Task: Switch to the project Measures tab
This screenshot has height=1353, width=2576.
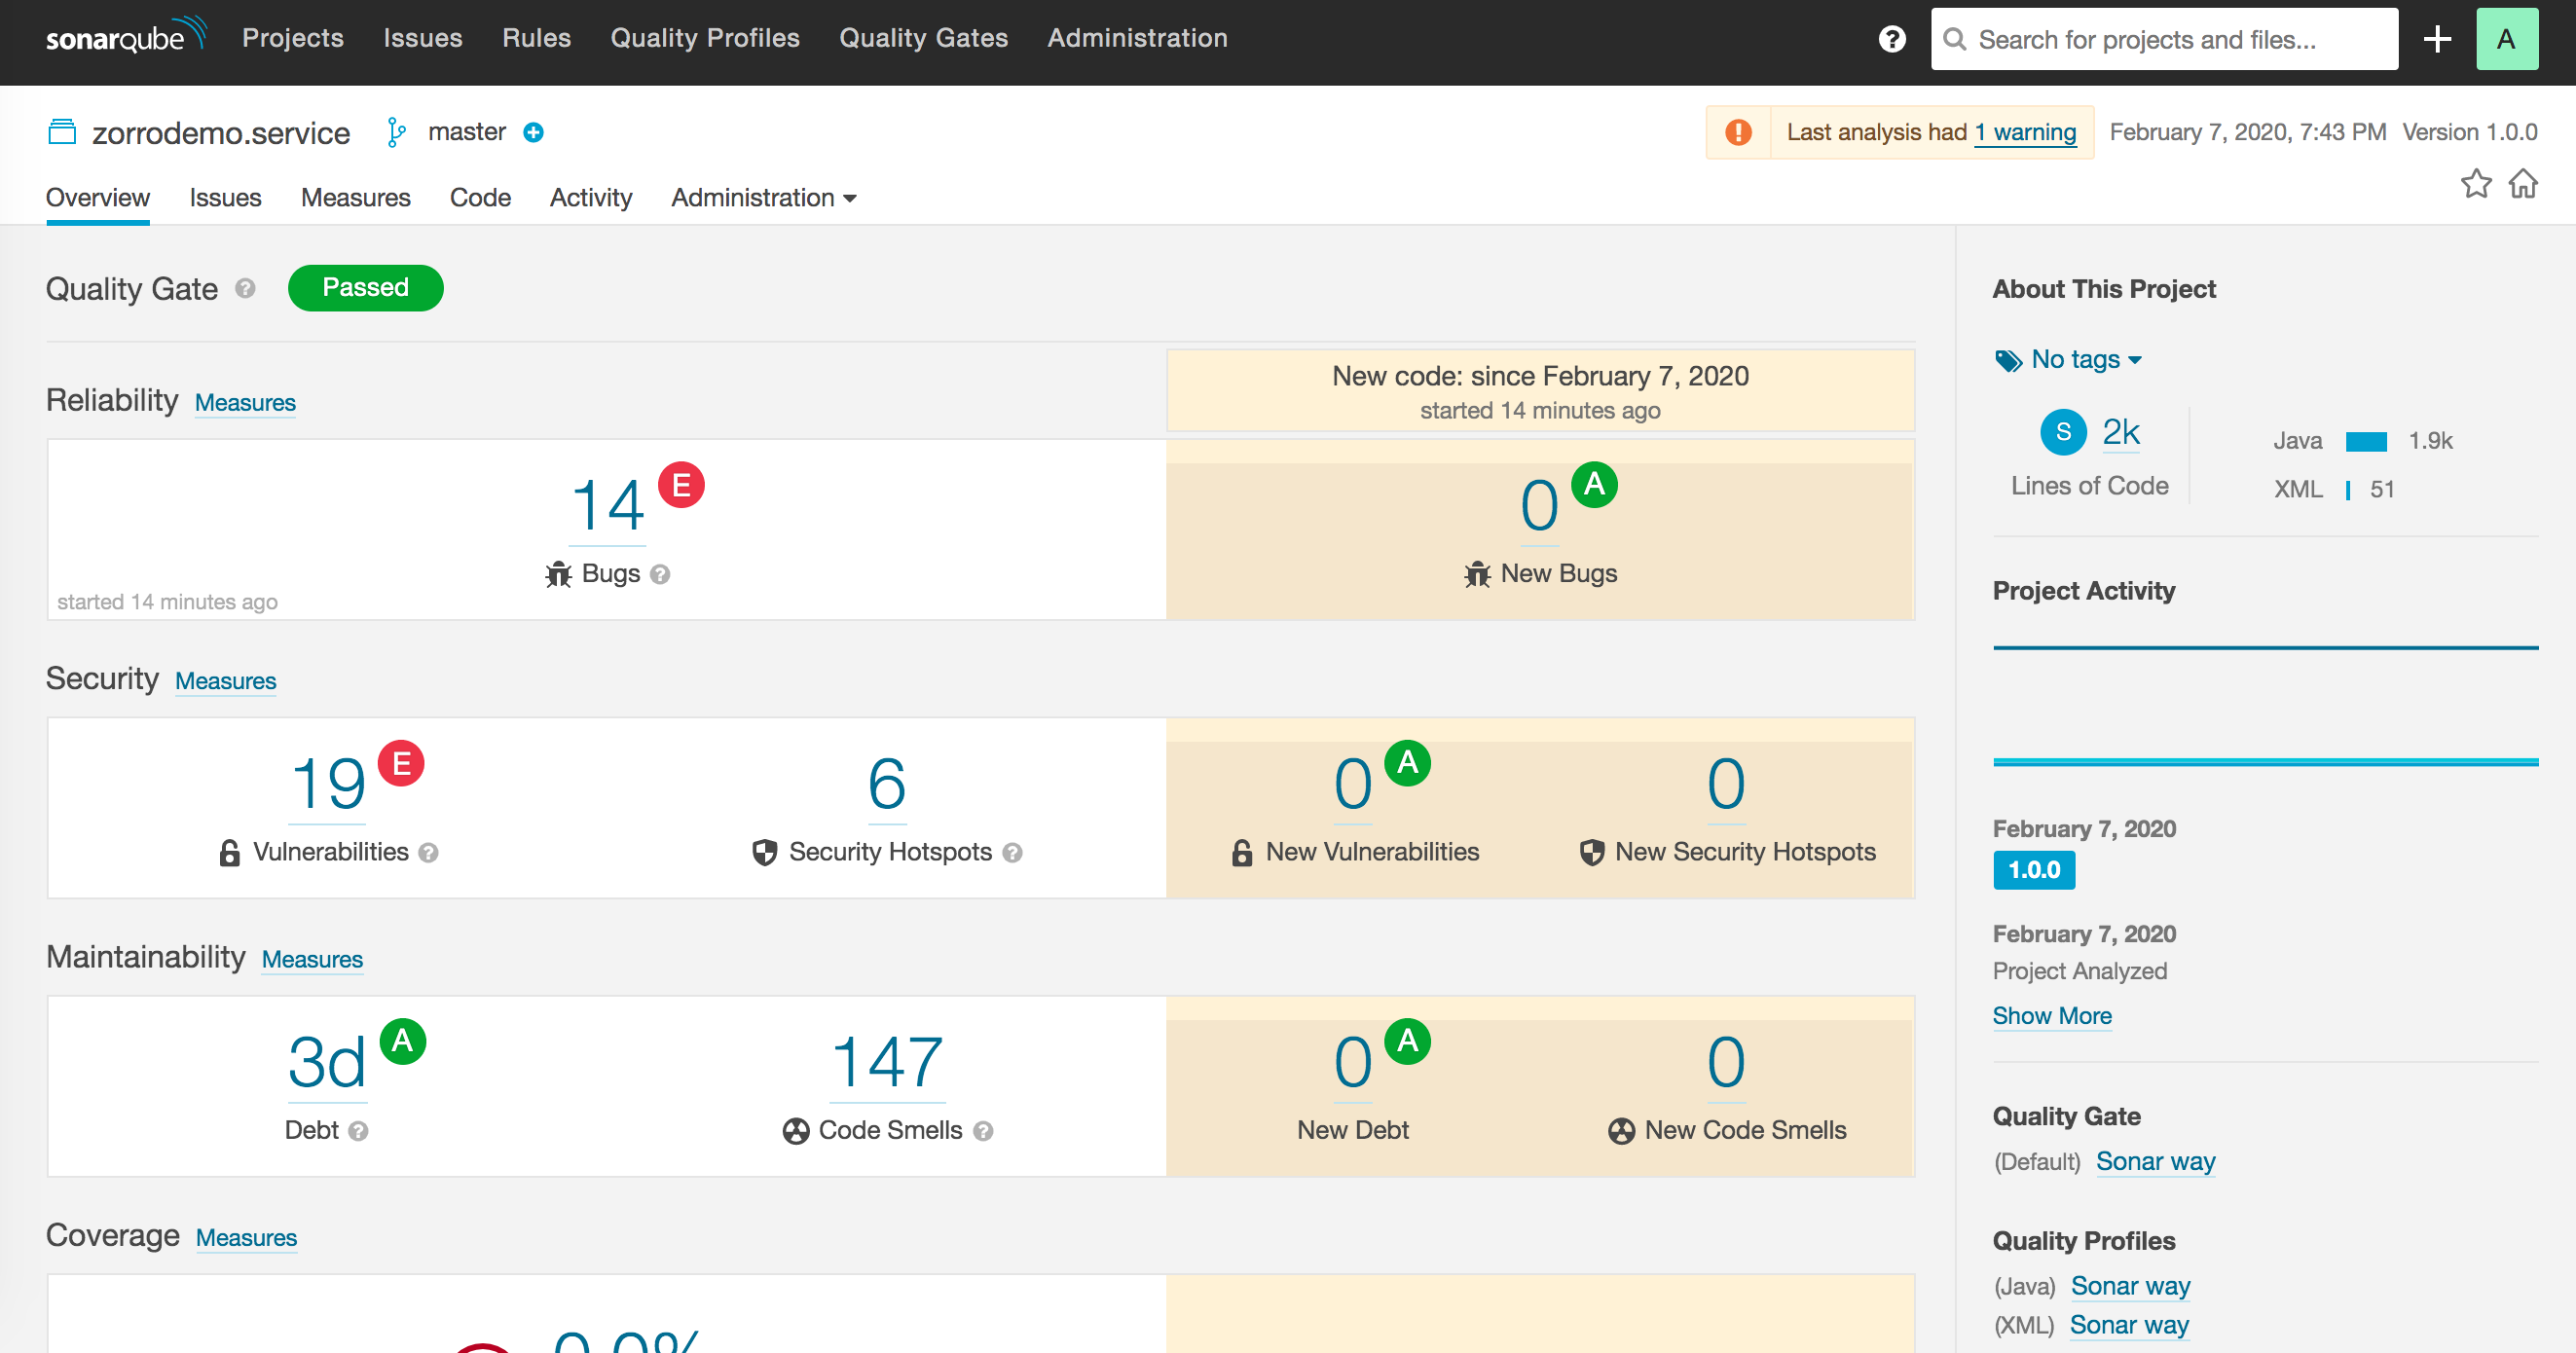Action: [356, 198]
